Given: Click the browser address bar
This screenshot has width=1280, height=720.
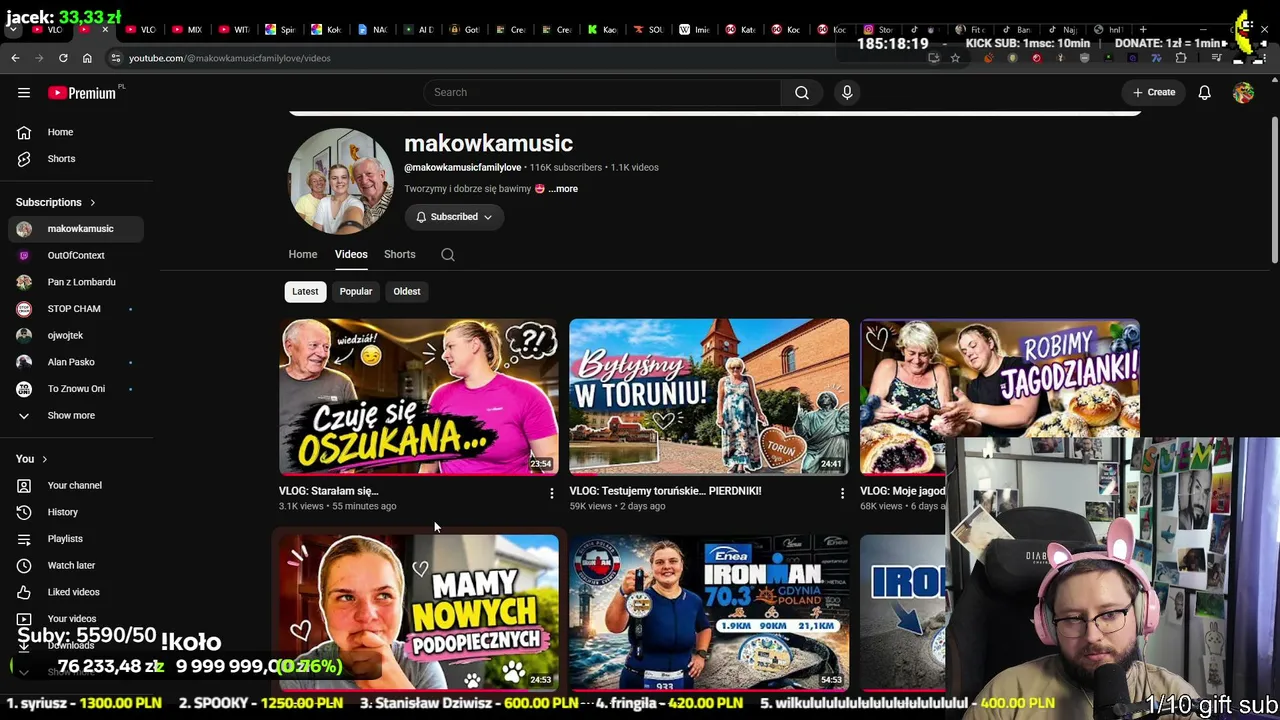Looking at the screenshot, I should tap(520, 58).
